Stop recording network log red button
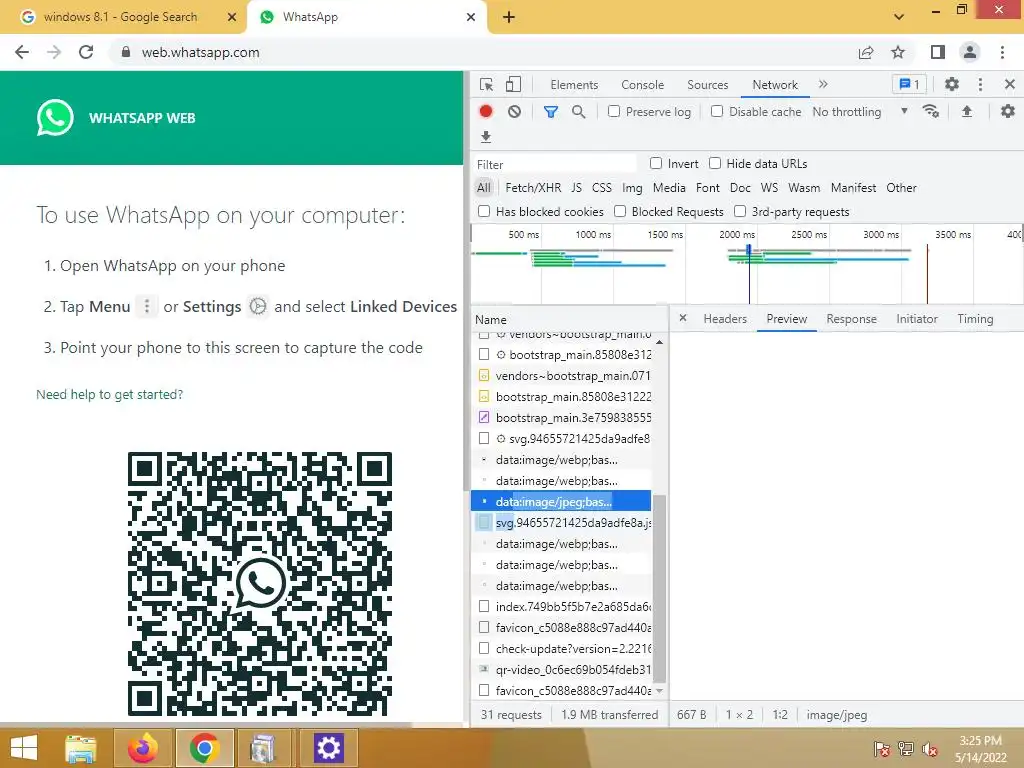1024x768 pixels. point(485,112)
